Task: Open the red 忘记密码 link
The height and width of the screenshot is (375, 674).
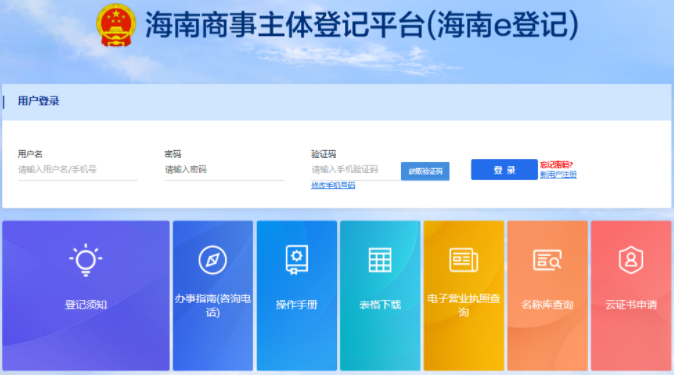Action: tap(556, 164)
